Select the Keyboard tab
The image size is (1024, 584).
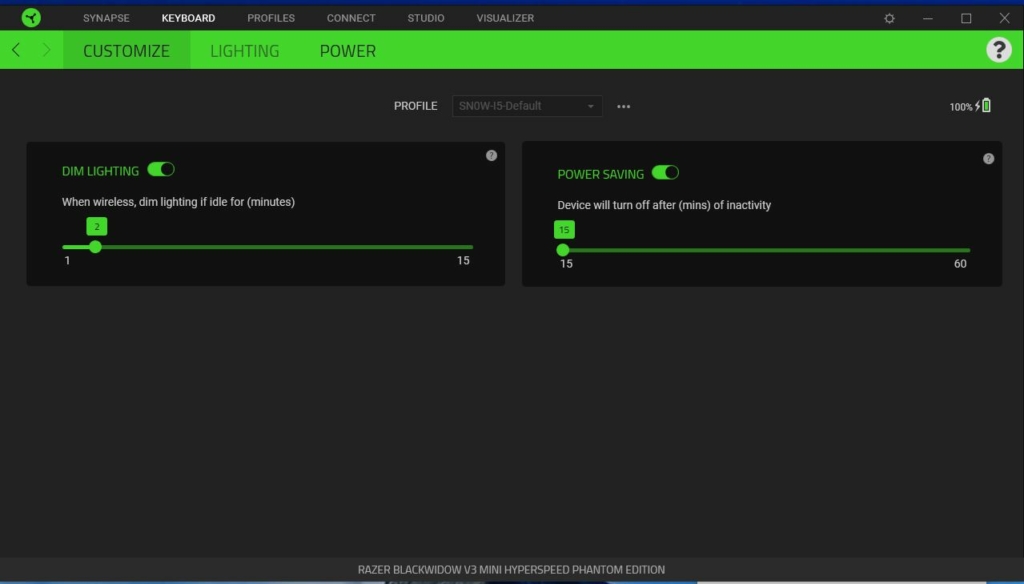pos(188,18)
